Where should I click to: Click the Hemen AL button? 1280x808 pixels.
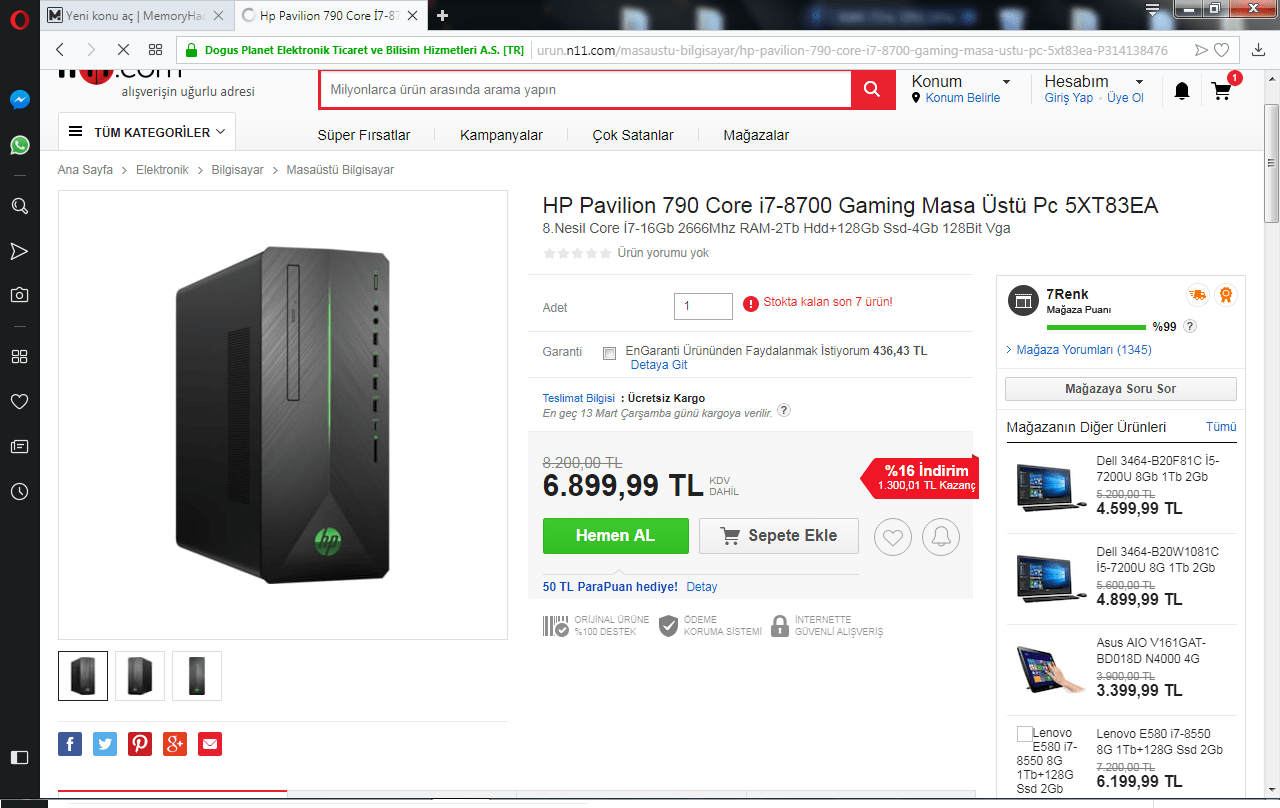click(x=615, y=536)
